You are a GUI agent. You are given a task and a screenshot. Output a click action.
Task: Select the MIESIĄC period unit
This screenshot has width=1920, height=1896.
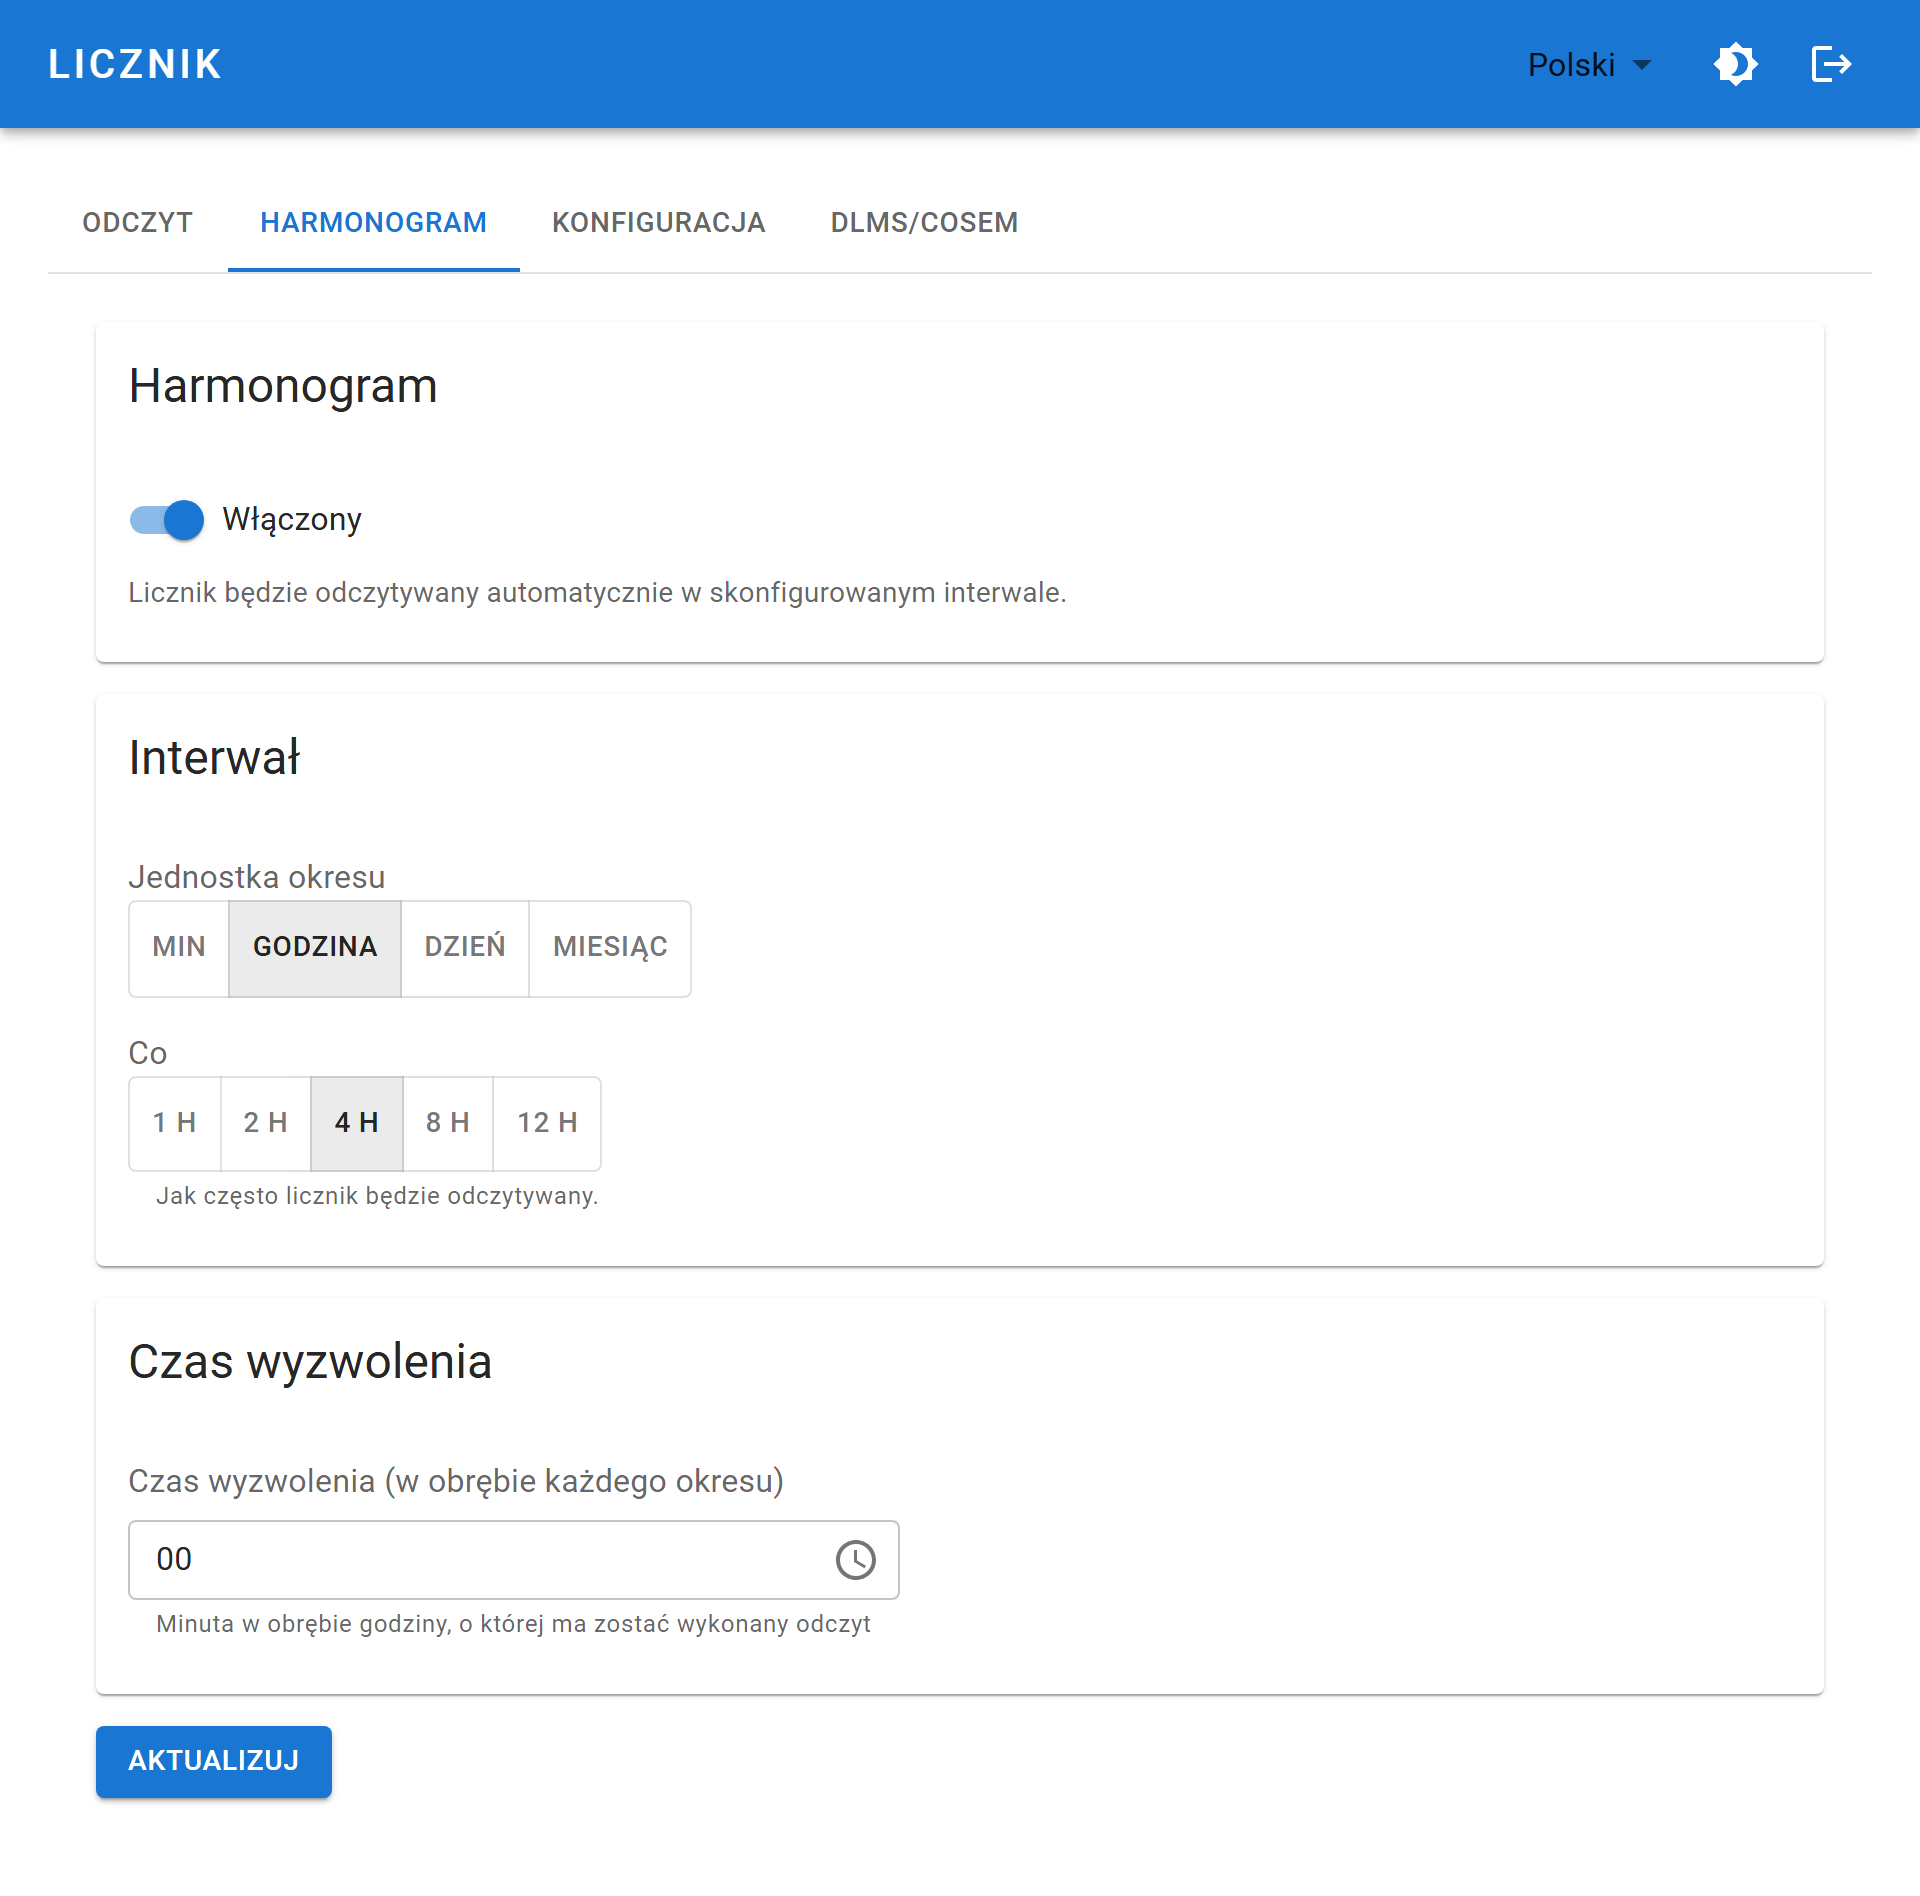610,947
